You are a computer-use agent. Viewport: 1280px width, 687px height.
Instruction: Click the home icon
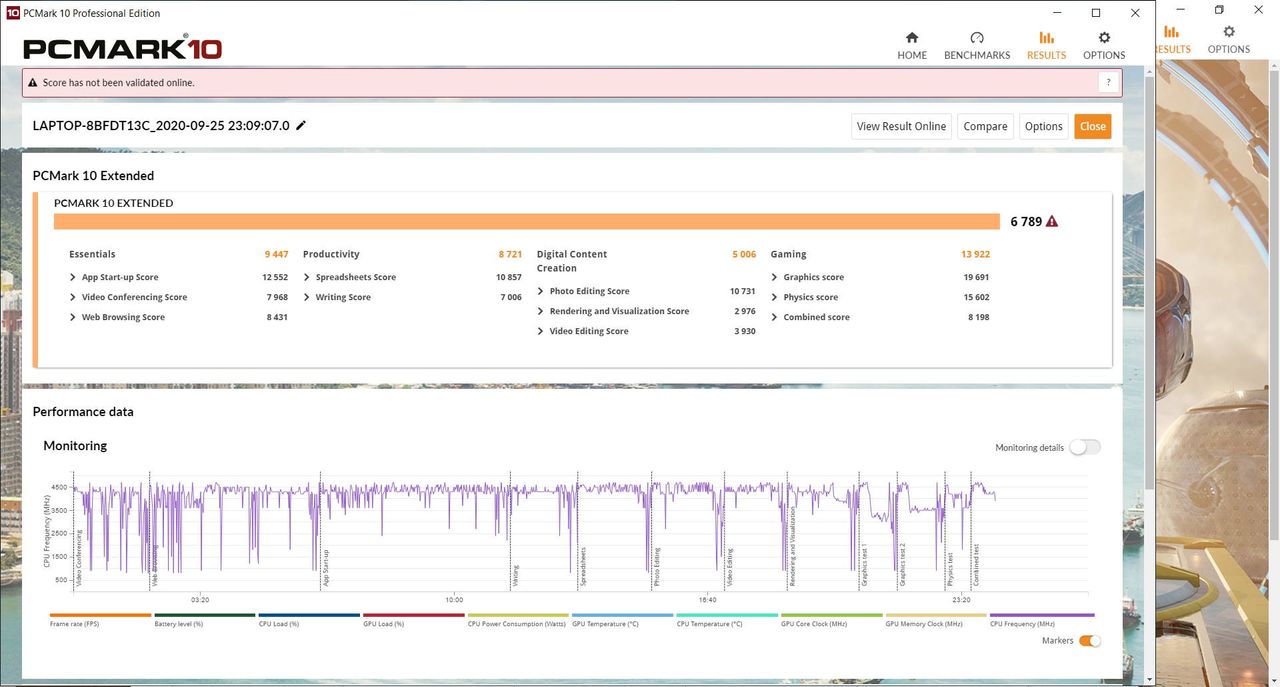(x=912, y=38)
